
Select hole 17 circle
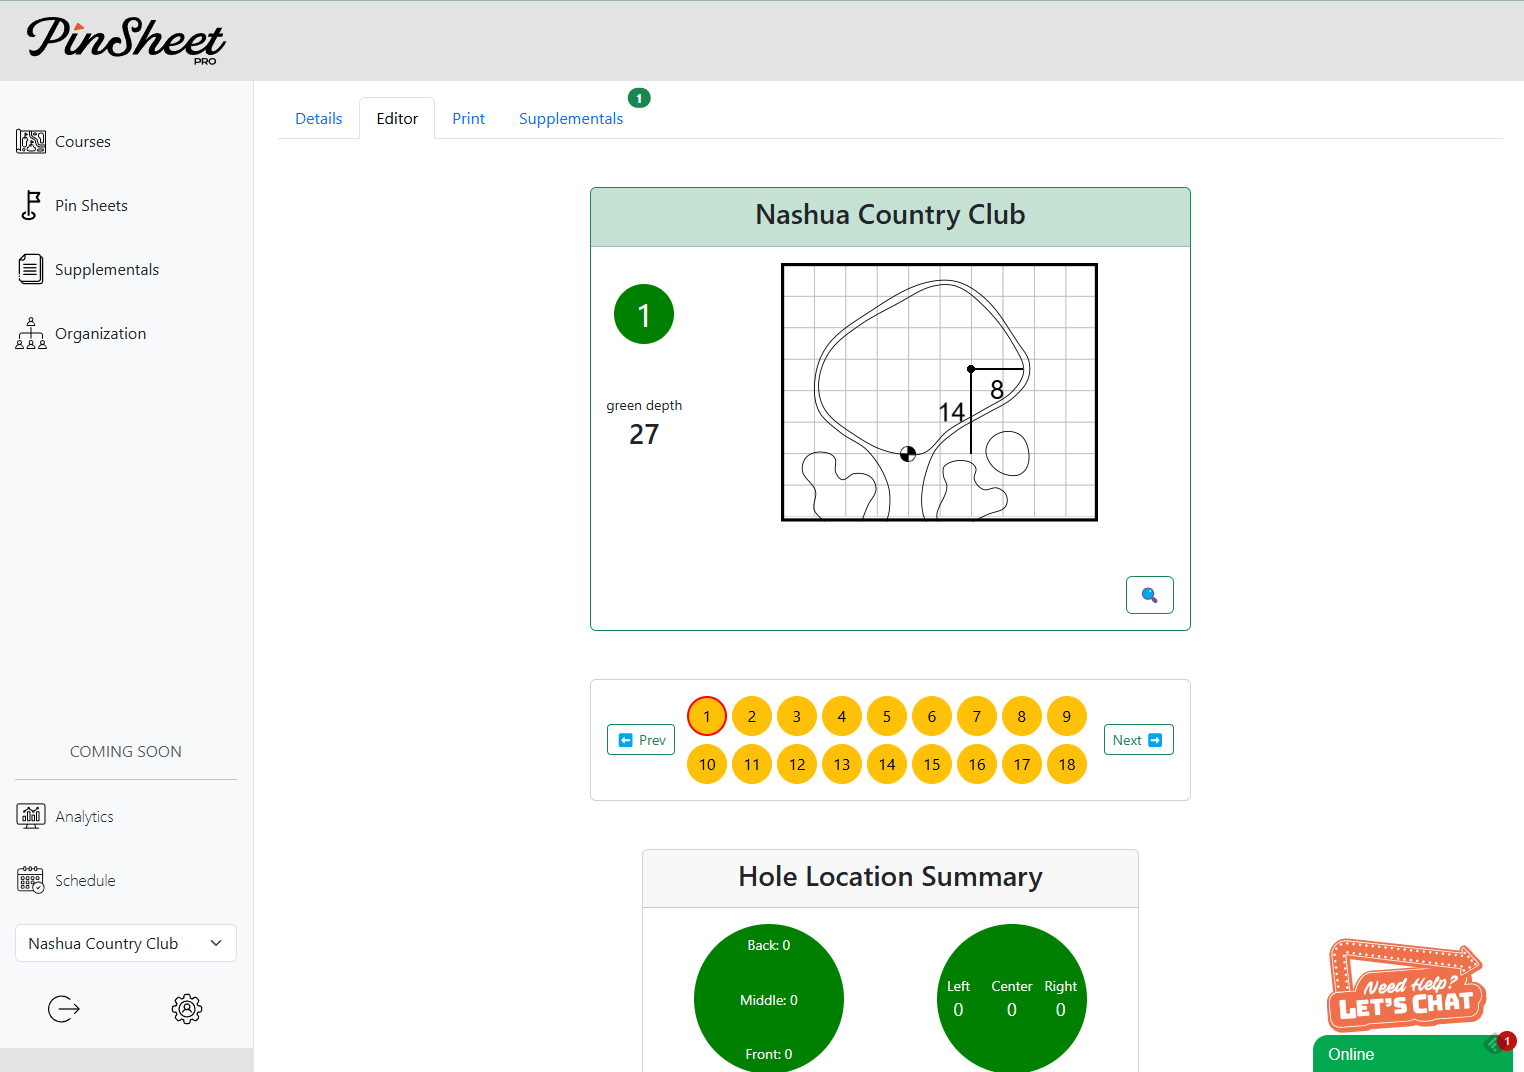[x=1022, y=764]
